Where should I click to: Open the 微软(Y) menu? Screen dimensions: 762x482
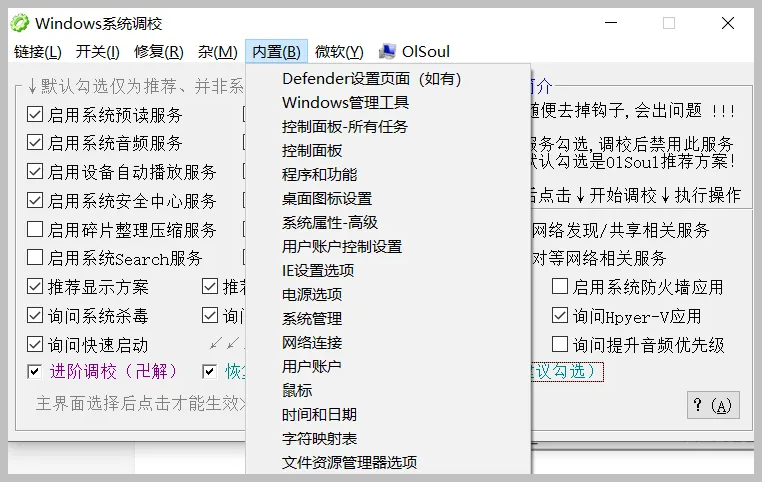pos(339,52)
